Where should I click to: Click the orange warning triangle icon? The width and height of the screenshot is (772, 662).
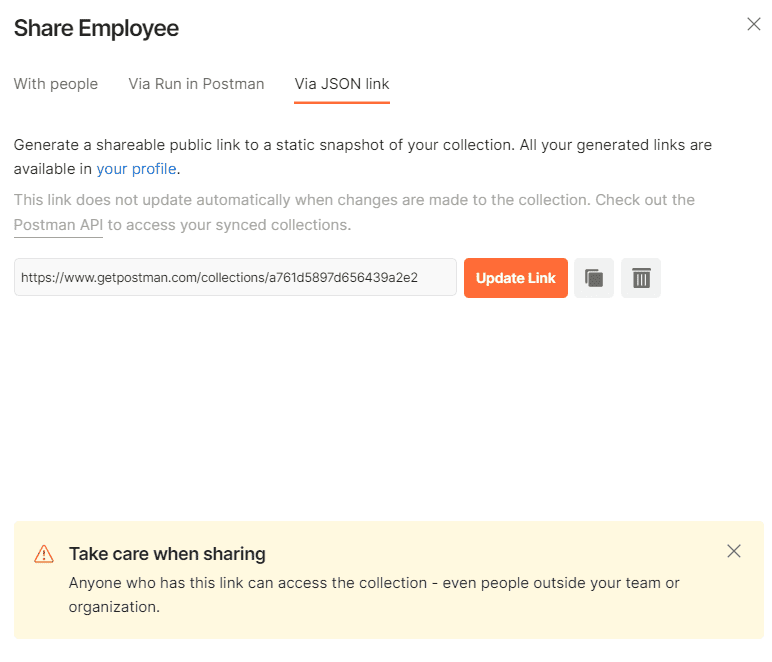point(44,554)
